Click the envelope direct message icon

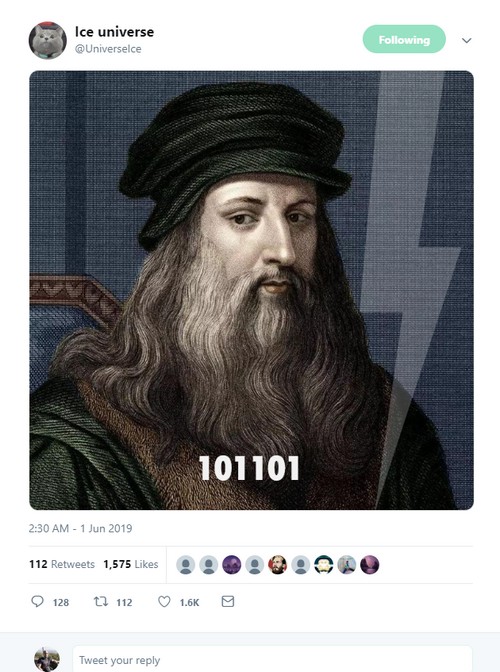click(x=228, y=601)
